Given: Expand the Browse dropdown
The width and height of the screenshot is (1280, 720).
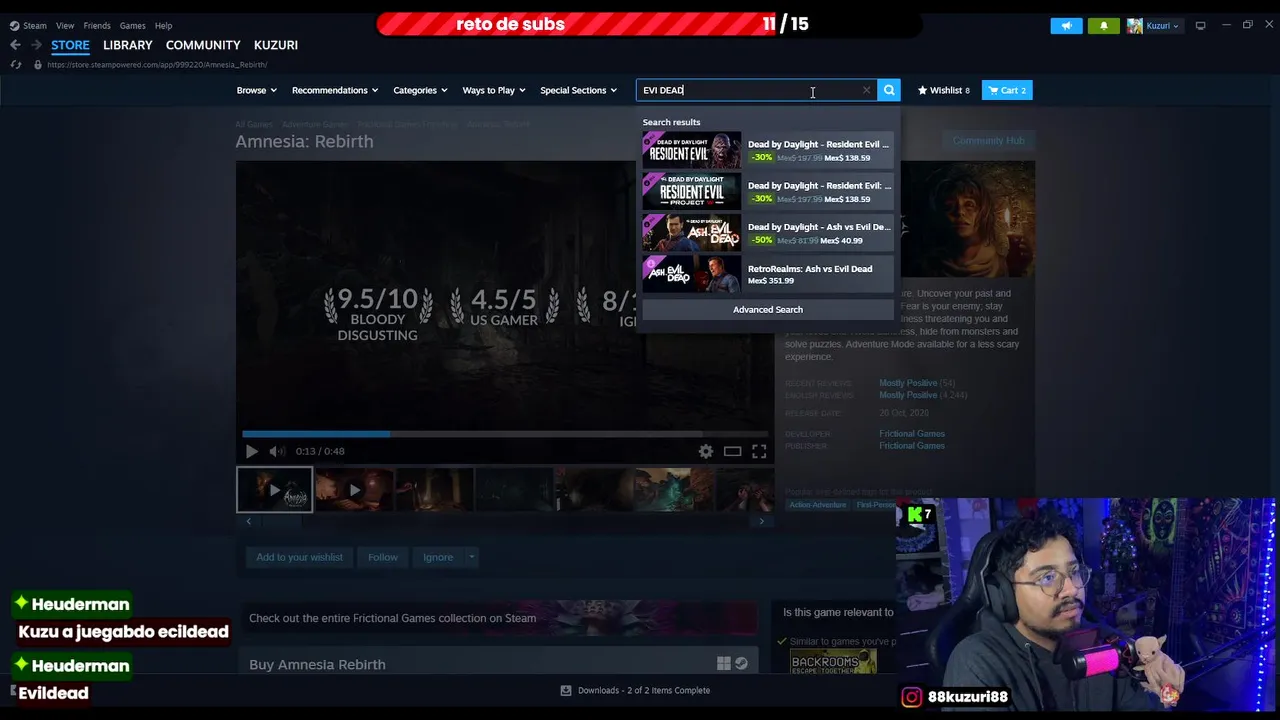Looking at the screenshot, I should pyautogui.click(x=256, y=90).
